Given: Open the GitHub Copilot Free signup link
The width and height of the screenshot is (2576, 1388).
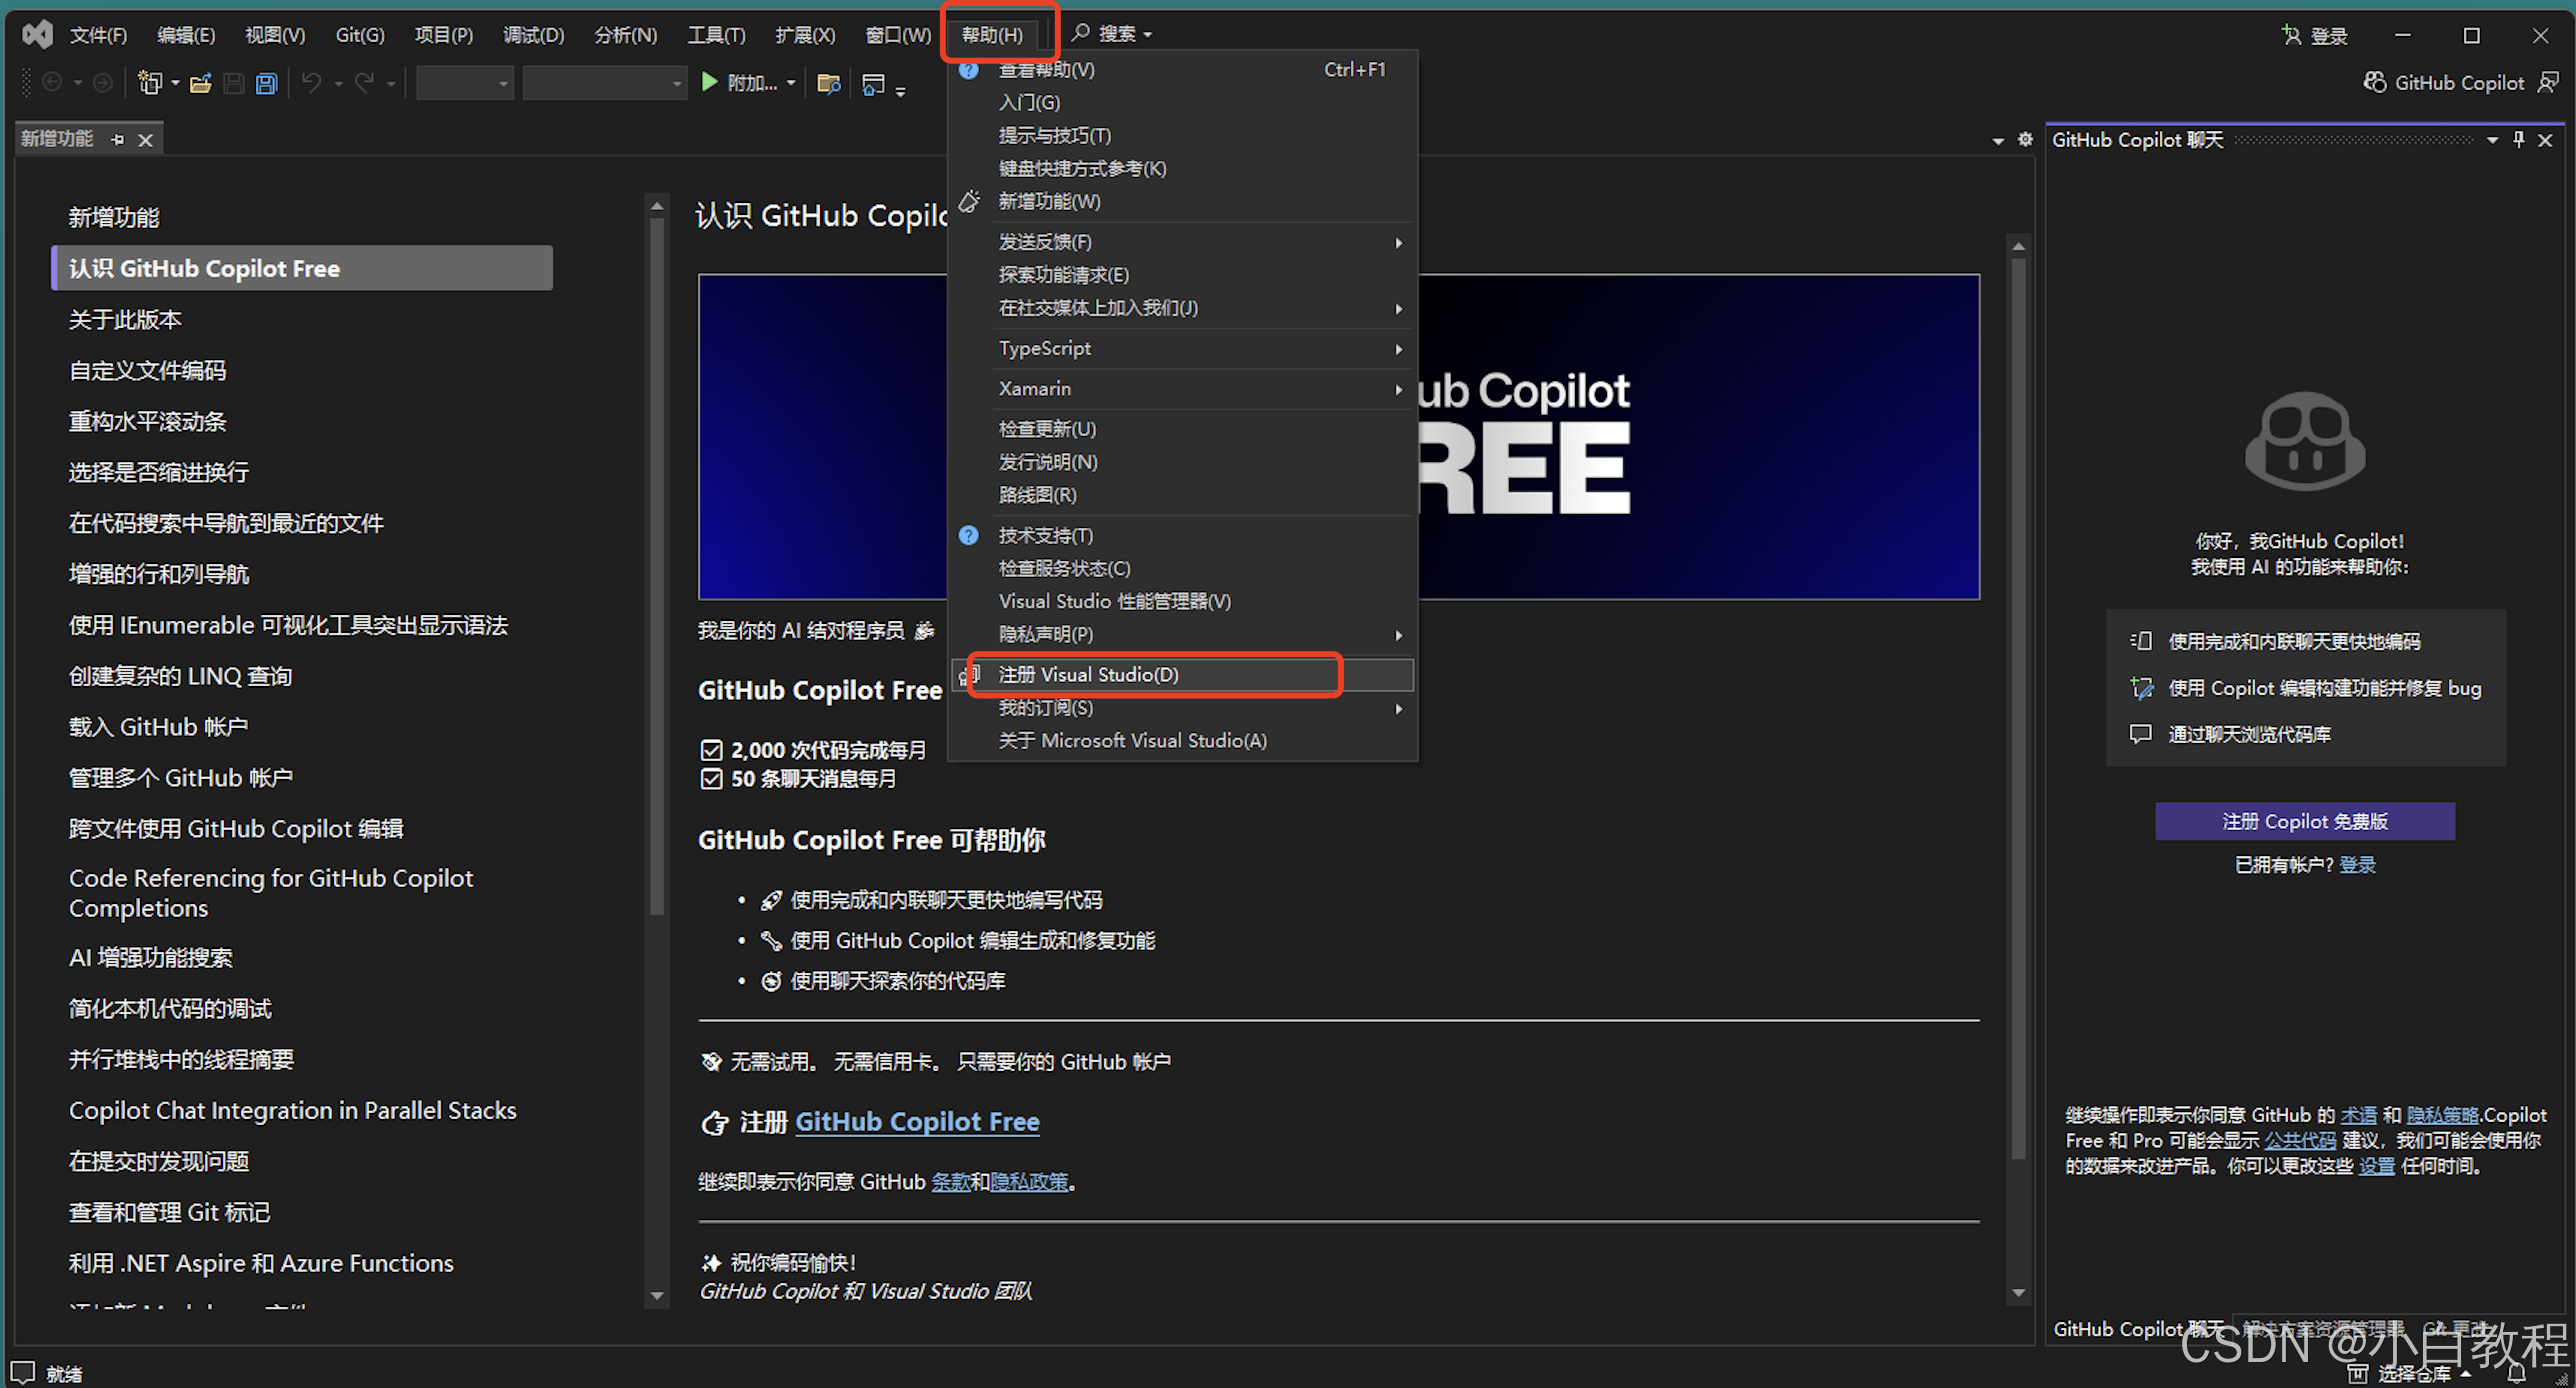Looking at the screenshot, I should tap(916, 1122).
